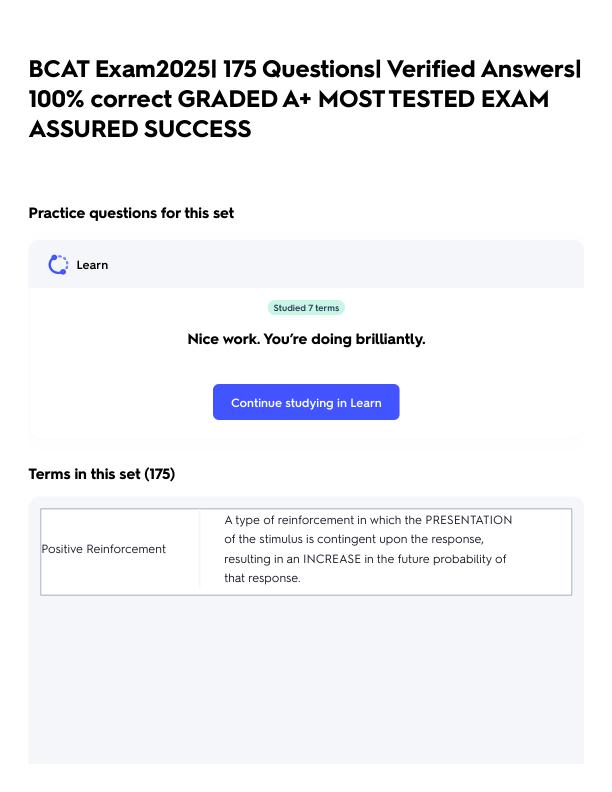This screenshot has height=792, width=612.
Task: Click the capitalized word PRESENTATION in definition
Action: [469, 520]
